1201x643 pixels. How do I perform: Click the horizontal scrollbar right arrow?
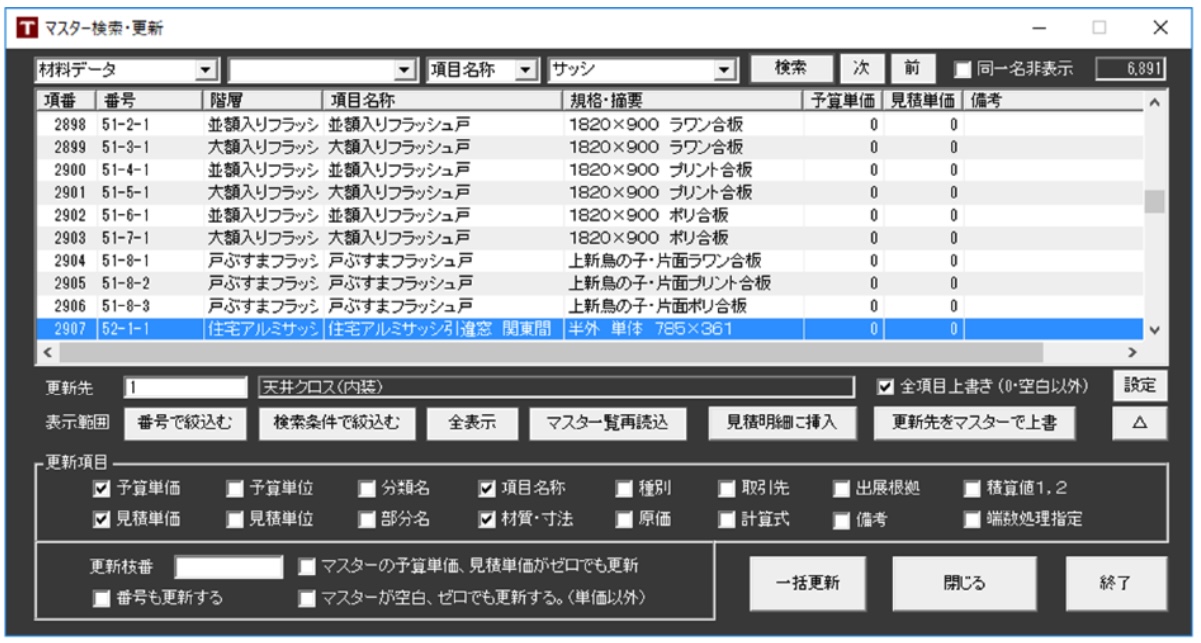[x=1133, y=352]
